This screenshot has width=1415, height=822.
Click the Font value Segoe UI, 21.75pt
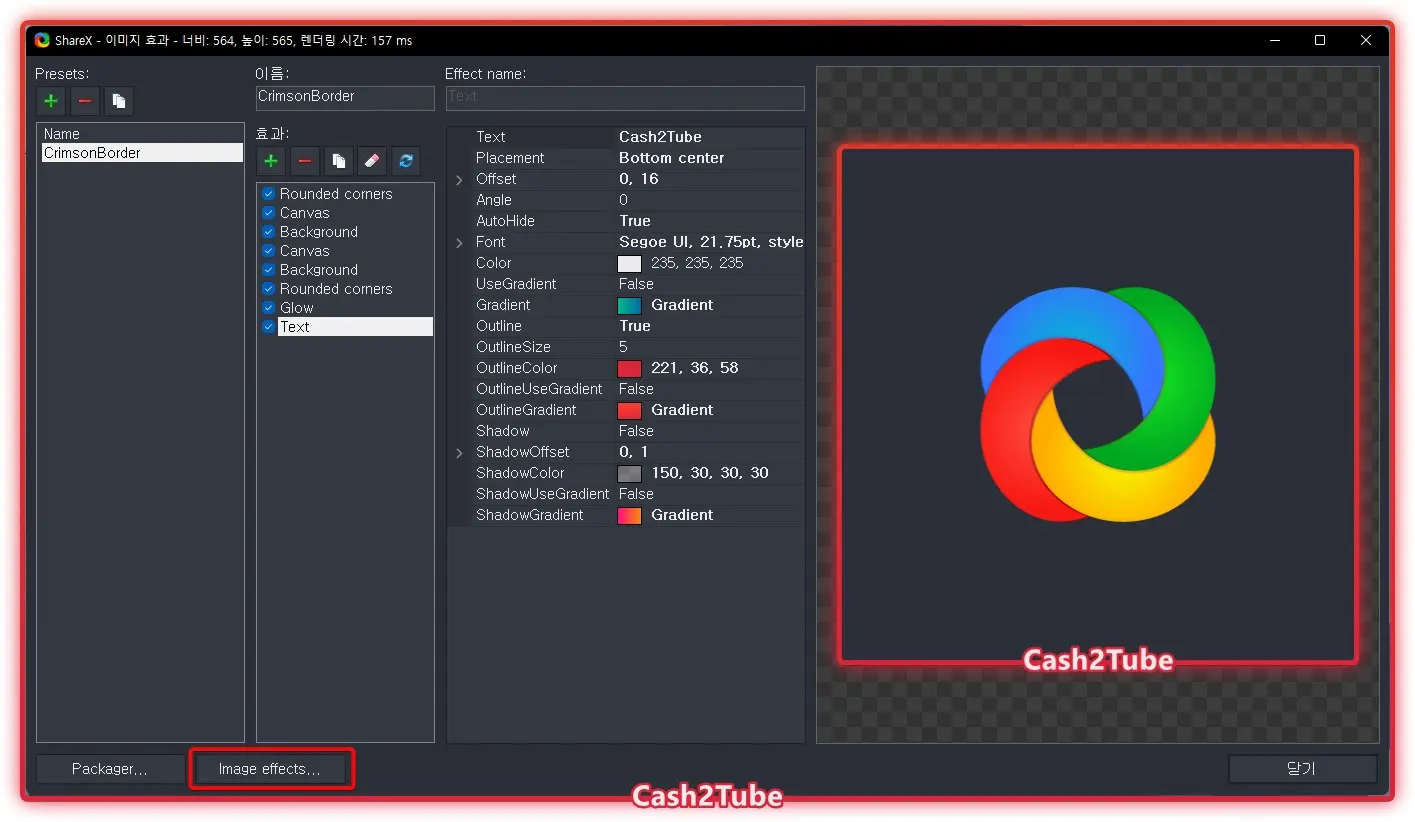tap(711, 242)
